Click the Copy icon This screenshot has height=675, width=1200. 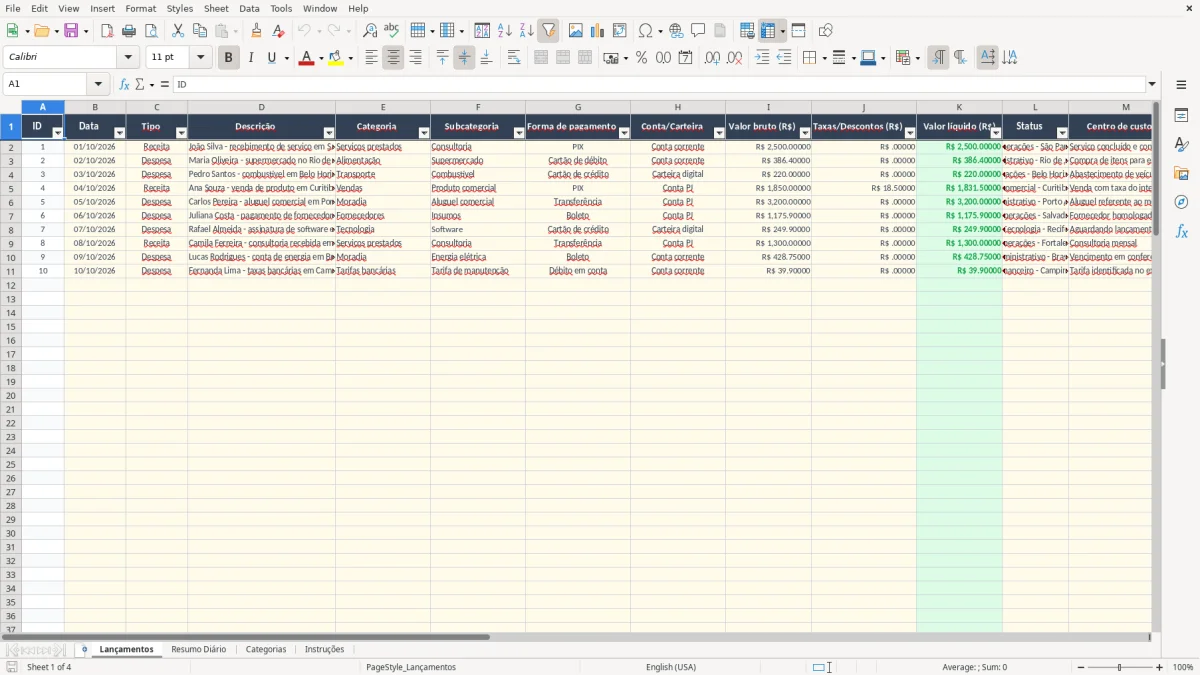[x=200, y=31]
